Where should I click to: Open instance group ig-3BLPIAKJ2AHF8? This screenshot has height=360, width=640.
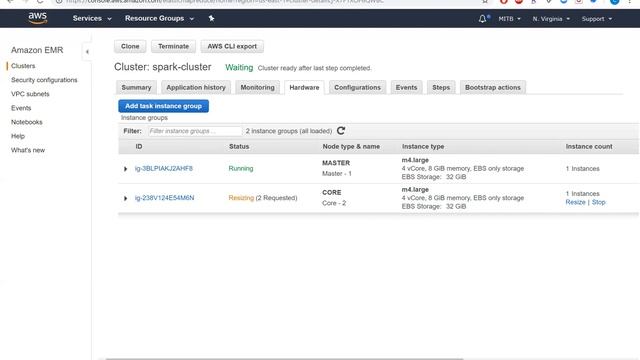pyautogui.click(x=164, y=169)
